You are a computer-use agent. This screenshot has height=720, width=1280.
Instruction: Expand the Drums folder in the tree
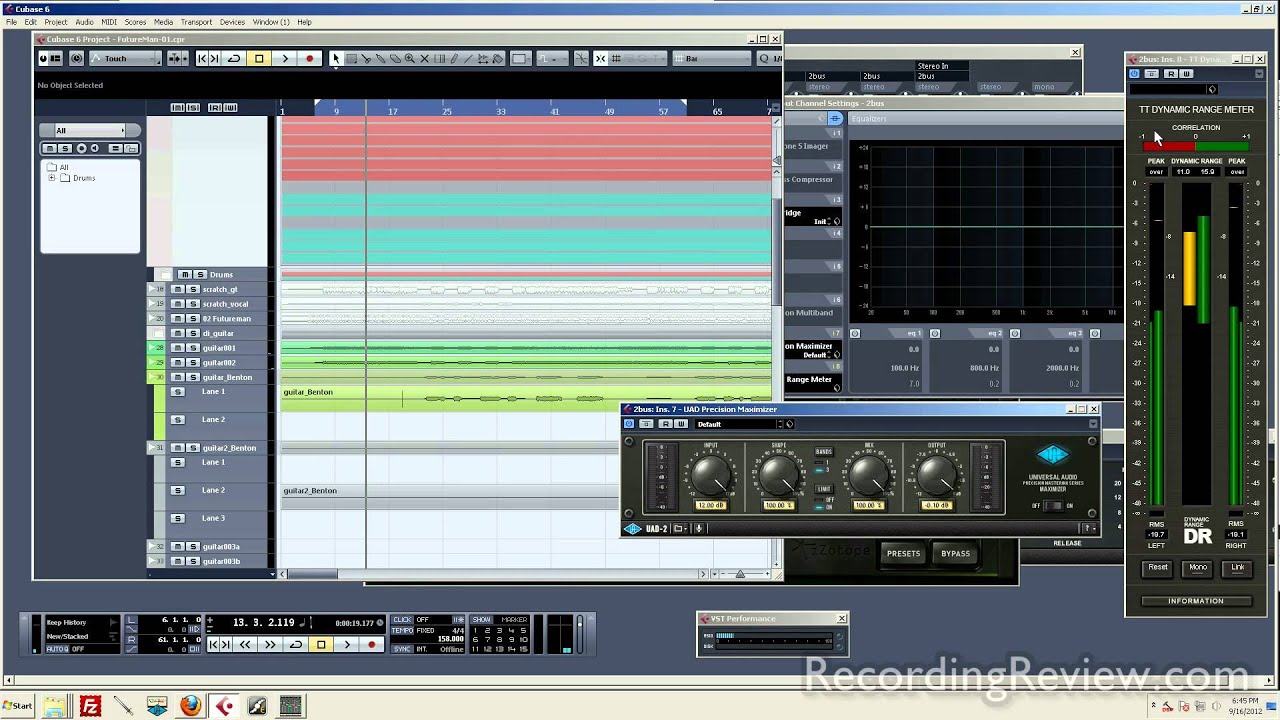click(52, 178)
